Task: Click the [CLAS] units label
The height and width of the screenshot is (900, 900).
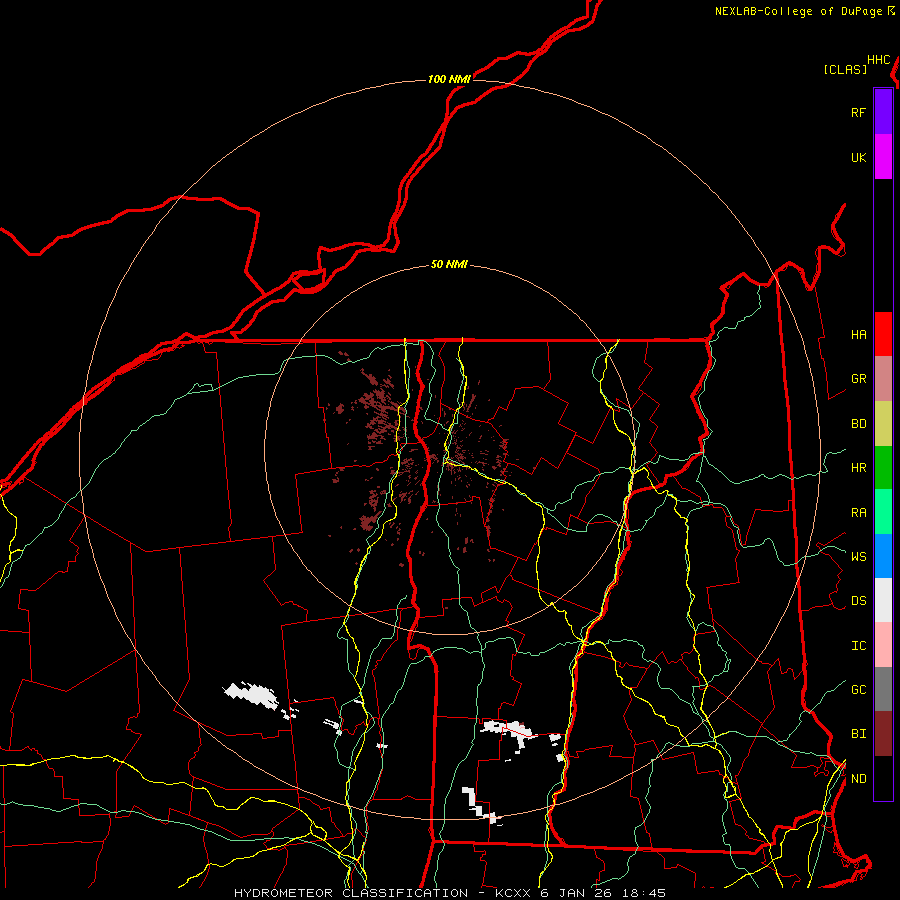Action: (x=845, y=69)
